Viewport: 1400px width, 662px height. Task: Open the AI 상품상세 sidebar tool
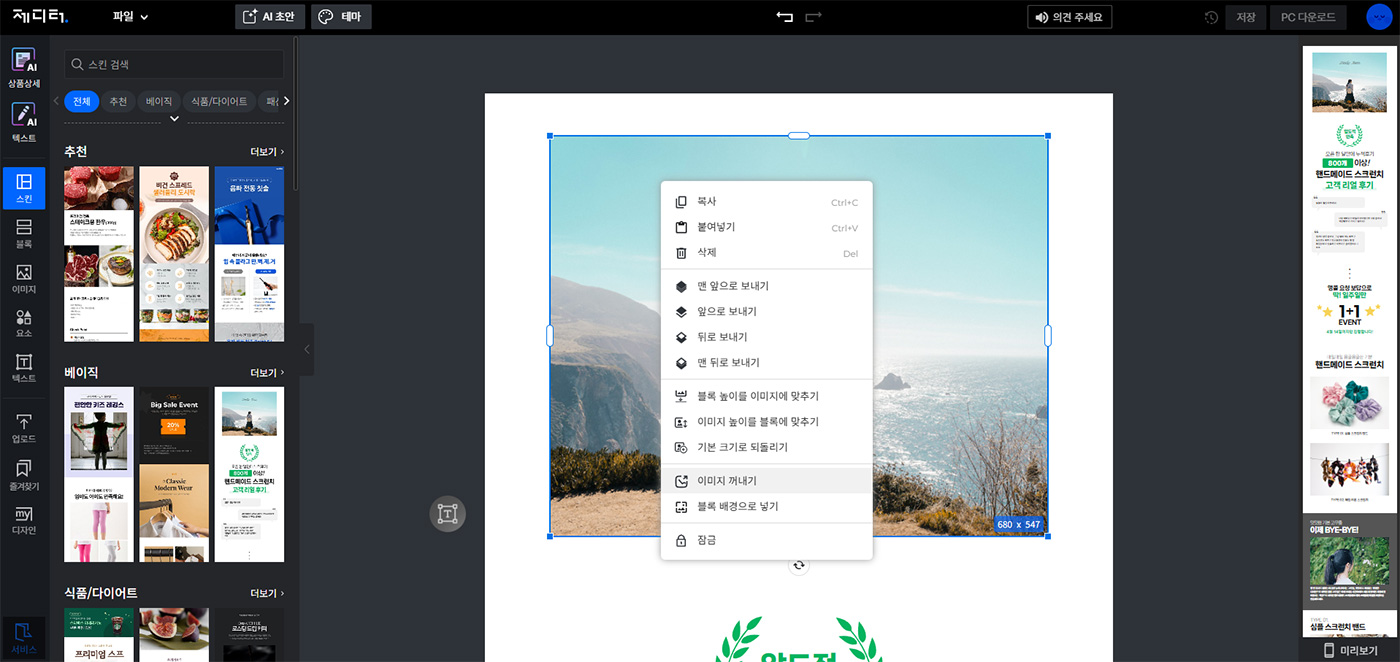coord(24,67)
